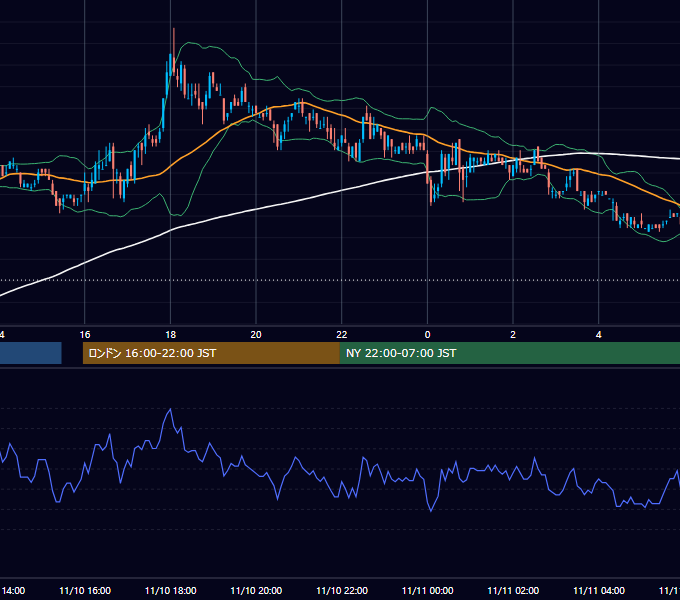680x600 pixels.
Task: Click the upper-axis time label 16
Action: click(85, 335)
